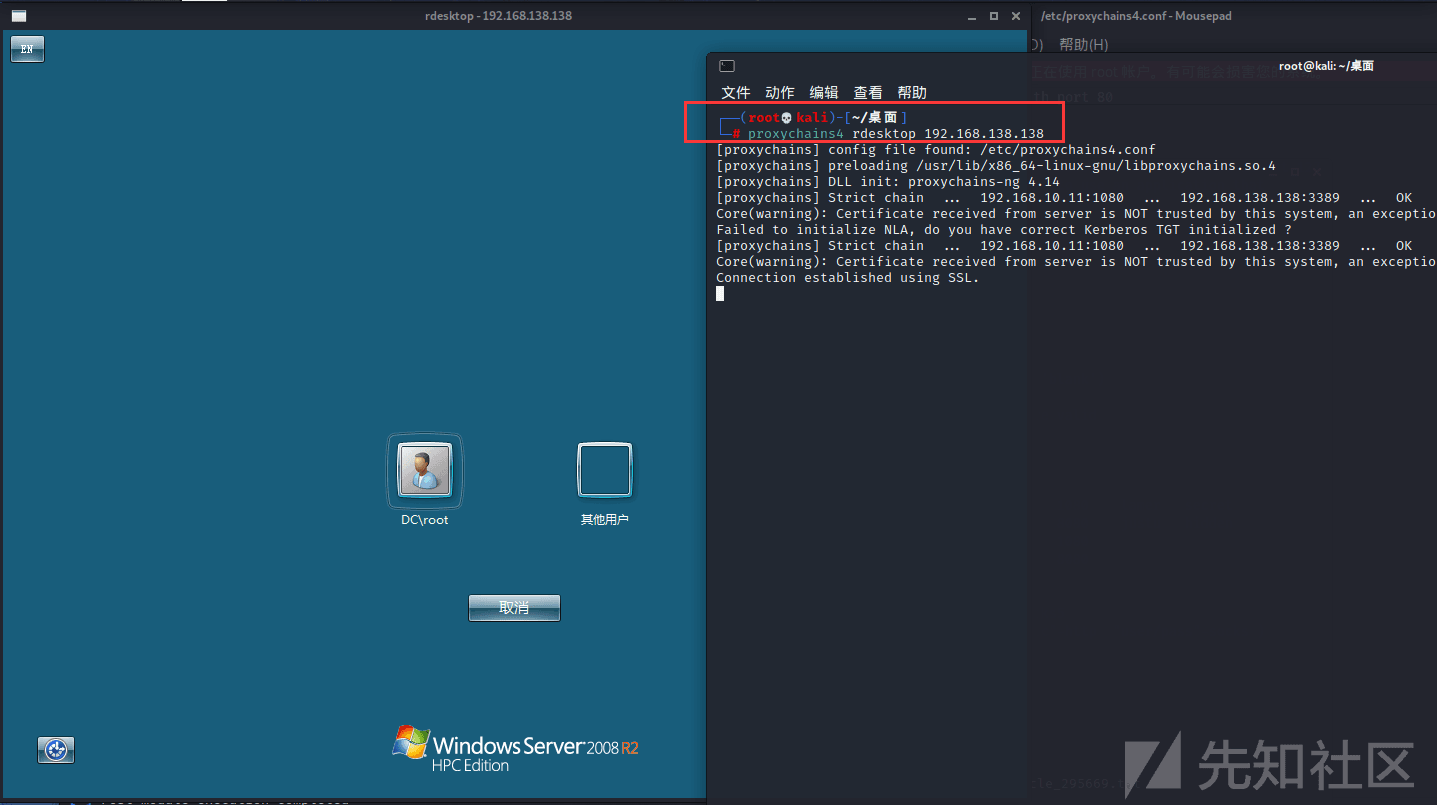The image size is (1437, 805).
Task: Open the 文件 menu in terminal
Action: point(735,92)
